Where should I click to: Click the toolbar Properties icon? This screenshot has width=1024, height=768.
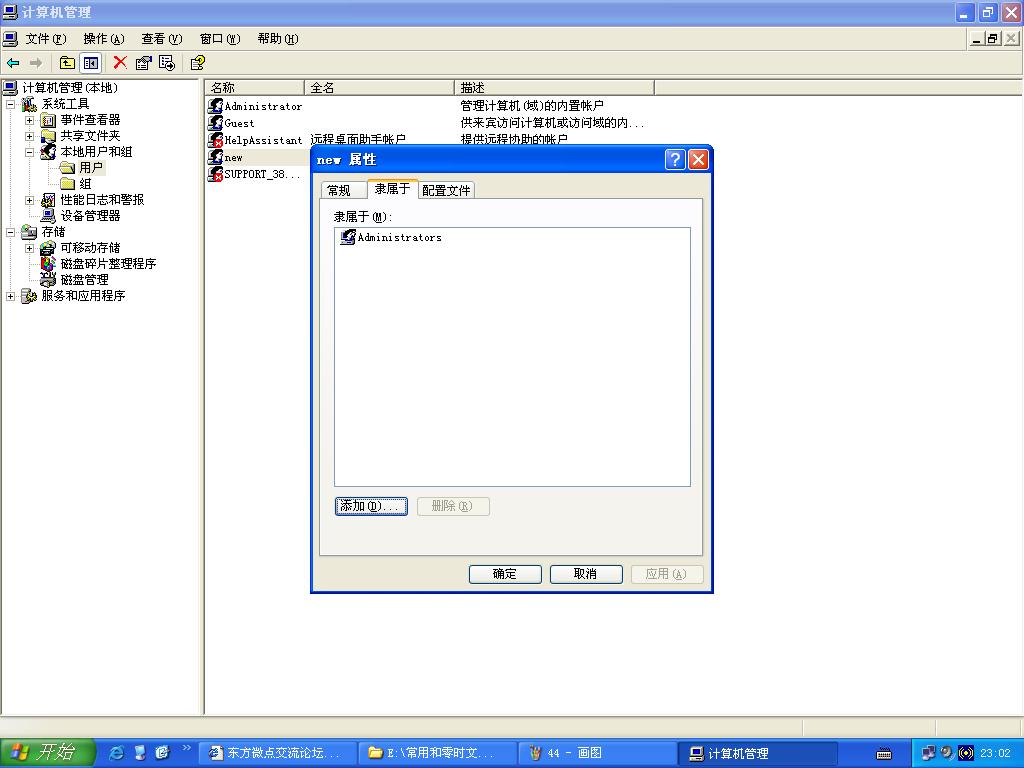point(144,63)
